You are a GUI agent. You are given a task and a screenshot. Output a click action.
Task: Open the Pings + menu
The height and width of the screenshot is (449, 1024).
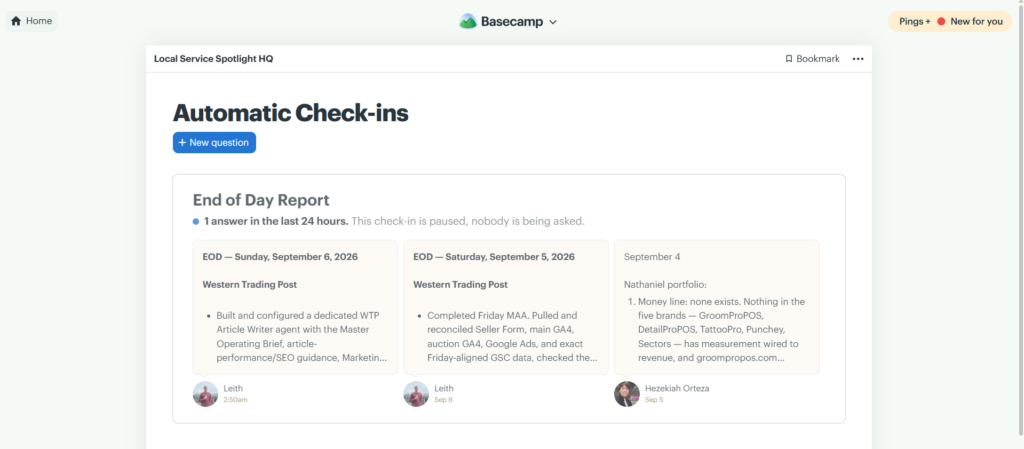pos(914,22)
